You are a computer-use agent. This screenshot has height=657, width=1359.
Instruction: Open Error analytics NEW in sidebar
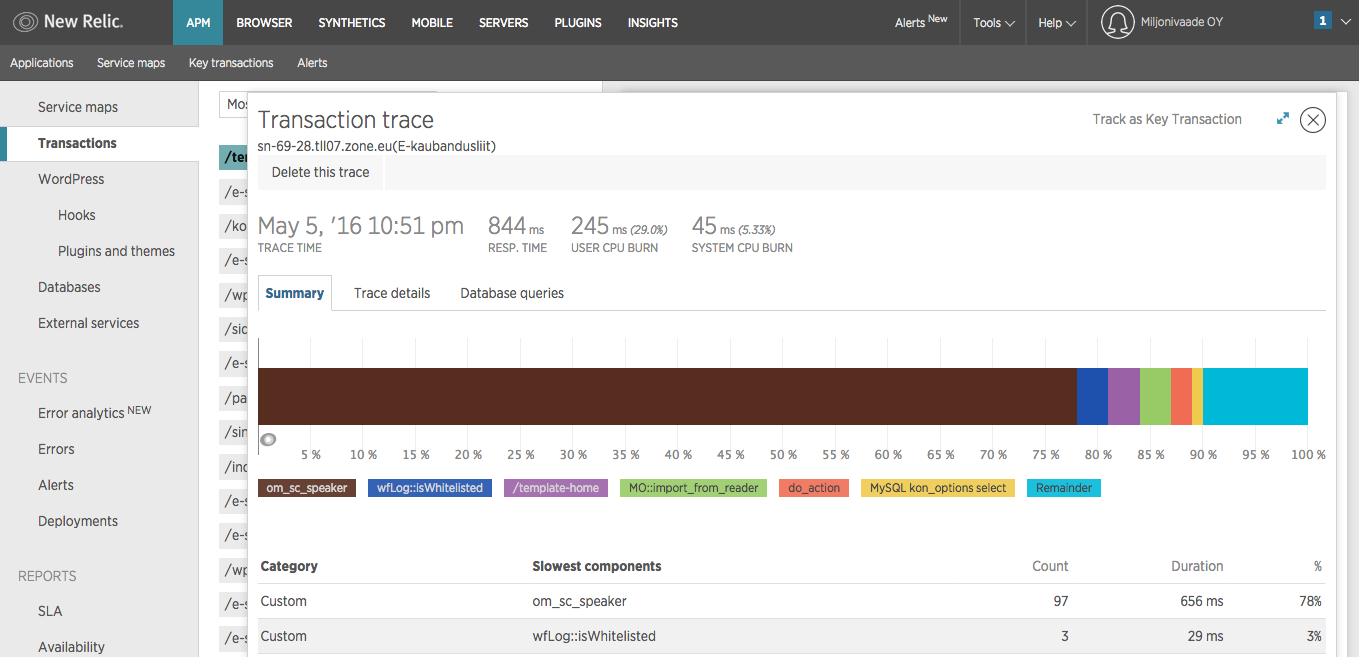94,412
